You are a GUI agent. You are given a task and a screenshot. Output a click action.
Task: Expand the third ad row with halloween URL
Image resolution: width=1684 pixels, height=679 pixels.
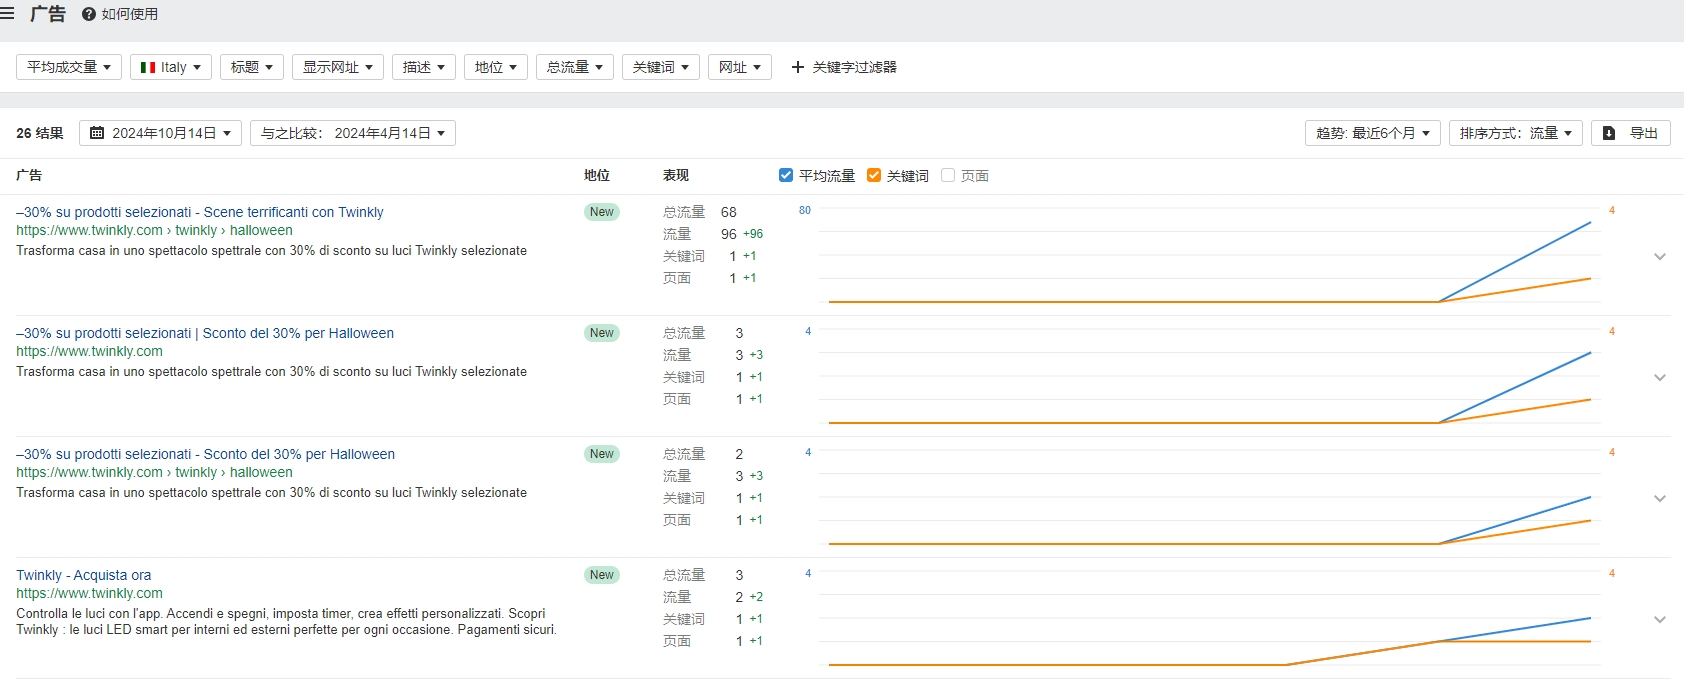[x=1660, y=498]
